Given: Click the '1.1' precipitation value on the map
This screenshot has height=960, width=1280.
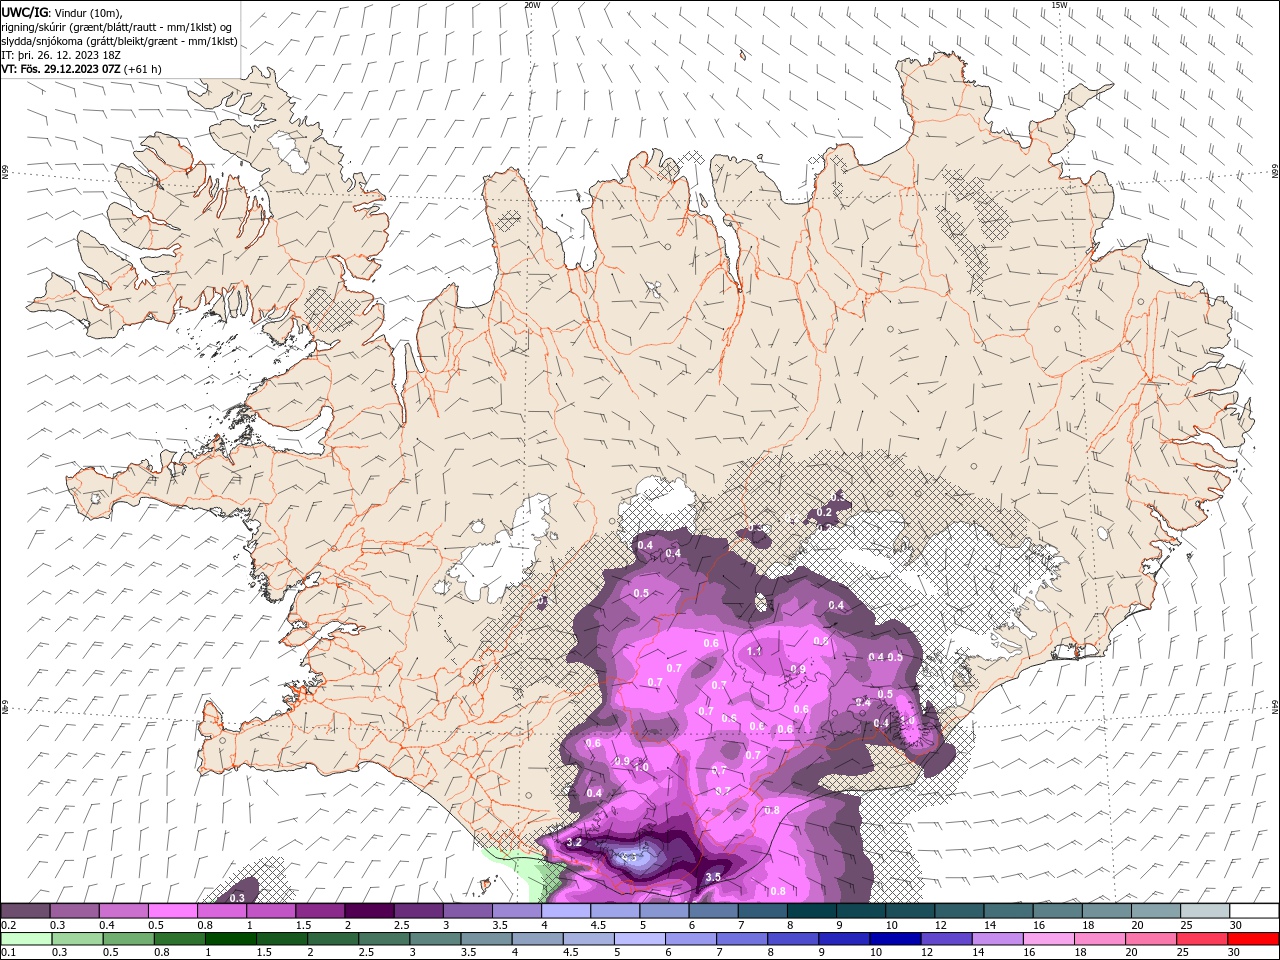Looking at the screenshot, I should point(754,651).
